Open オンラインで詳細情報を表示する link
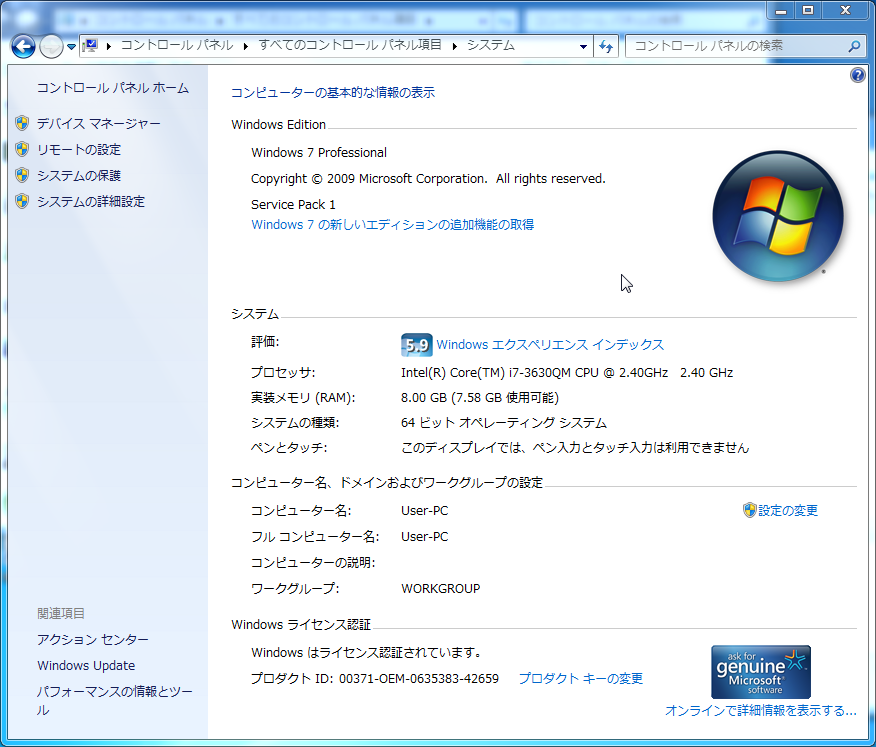This screenshot has height=747, width=876. [760, 711]
